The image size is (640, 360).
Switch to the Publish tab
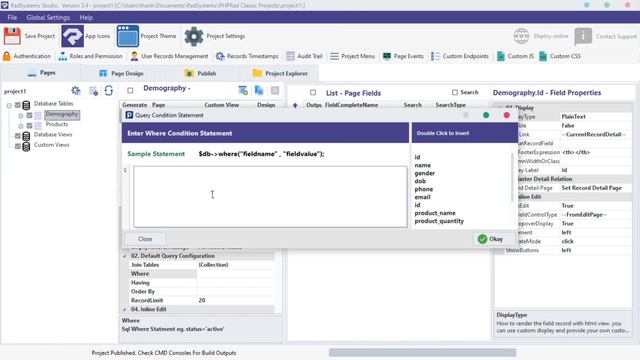(x=200, y=73)
